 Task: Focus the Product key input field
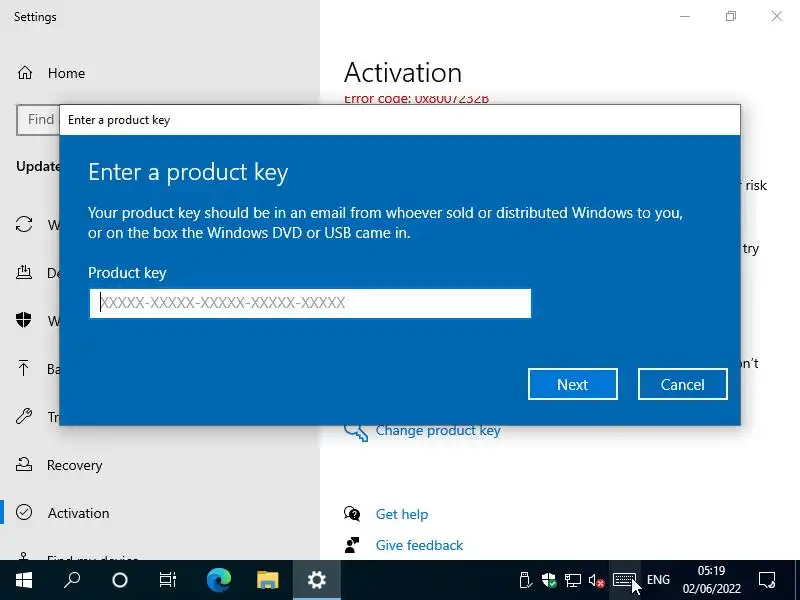(310, 303)
